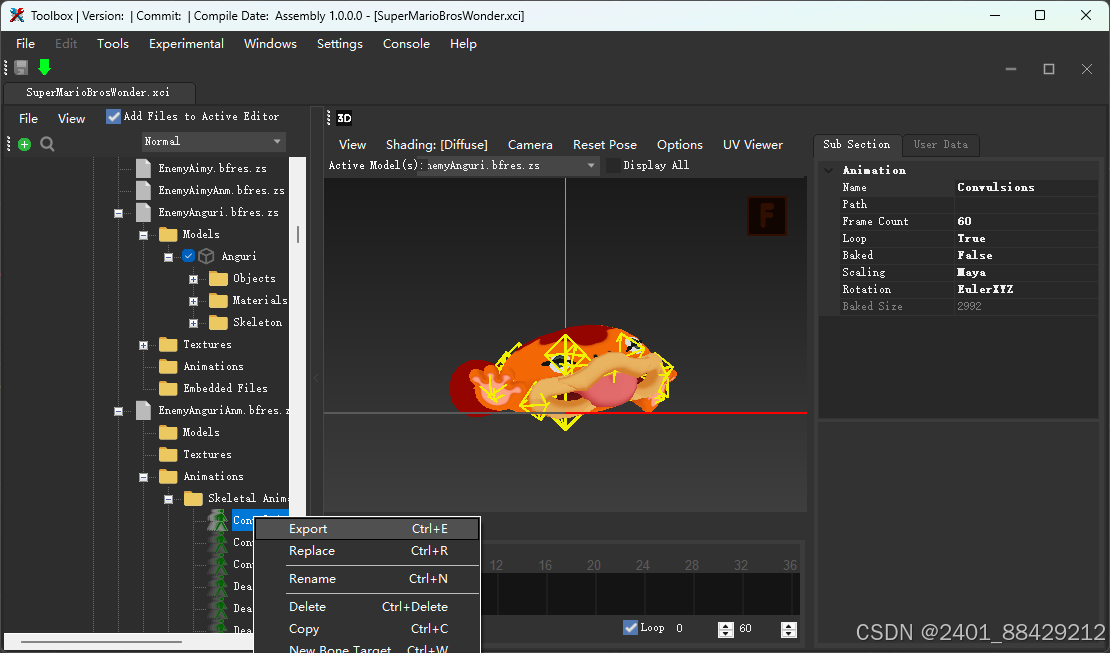Click the selected skeletal animation figure icon
Screen dimensions: 1110x653
pyautogui.click(x=218, y=521)
